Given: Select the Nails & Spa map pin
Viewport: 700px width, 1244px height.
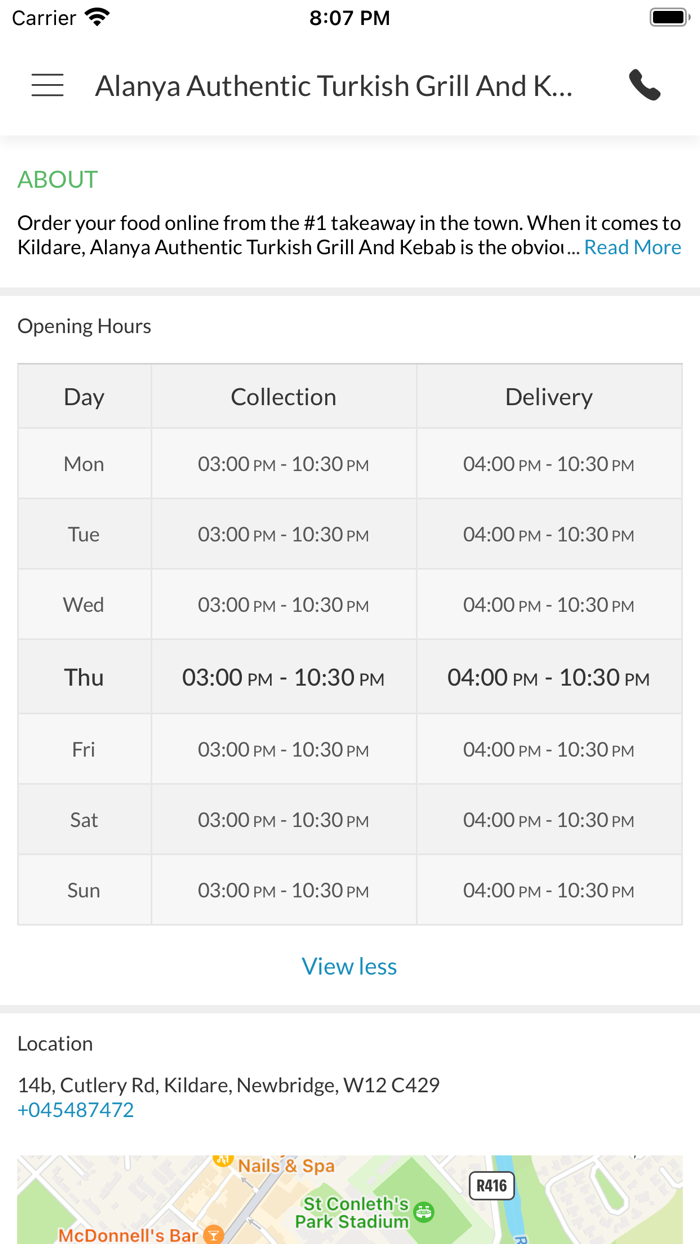Looking at the screenshot, I should click(x=223, y=1162).
